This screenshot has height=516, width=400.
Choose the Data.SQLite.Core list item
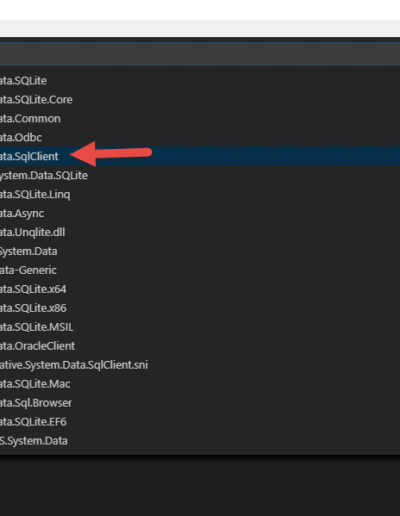[x=200, y=99]
